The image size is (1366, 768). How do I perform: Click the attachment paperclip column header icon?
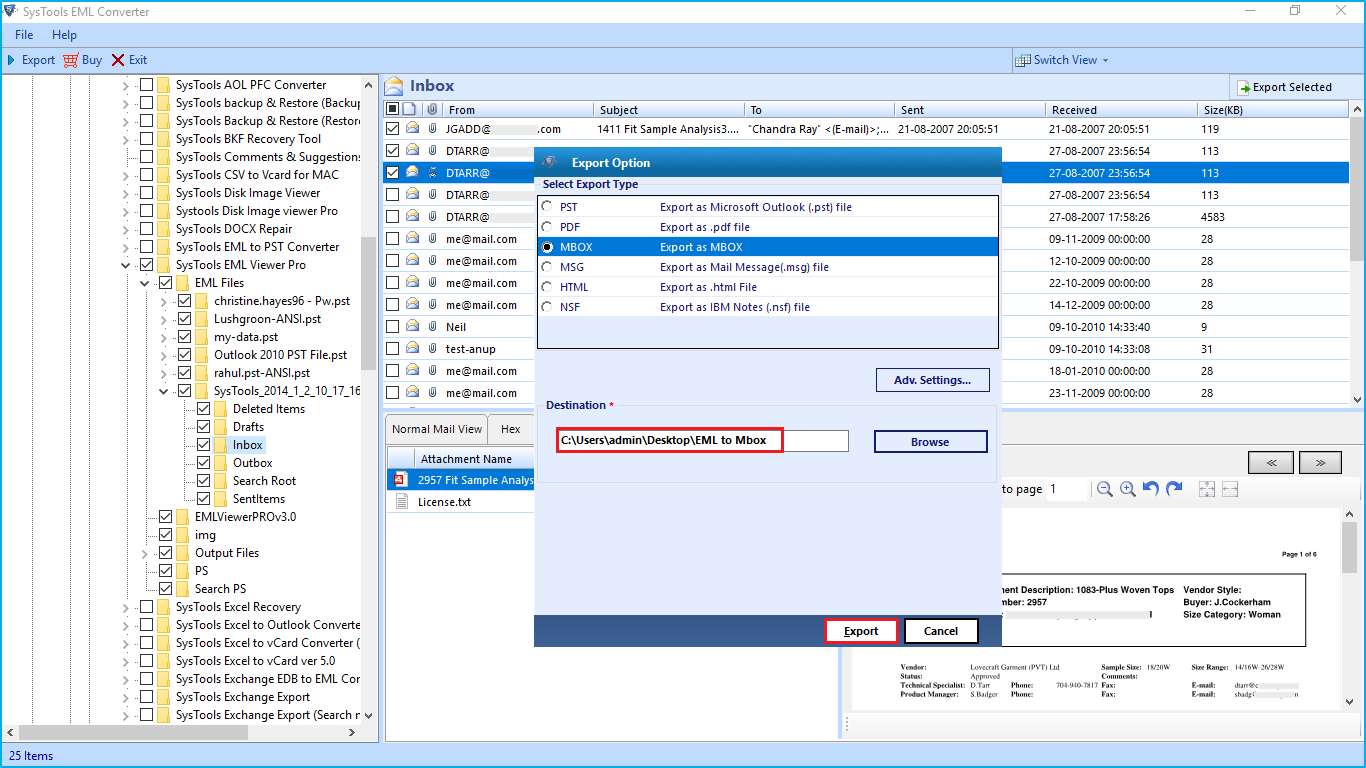point(432,109)
